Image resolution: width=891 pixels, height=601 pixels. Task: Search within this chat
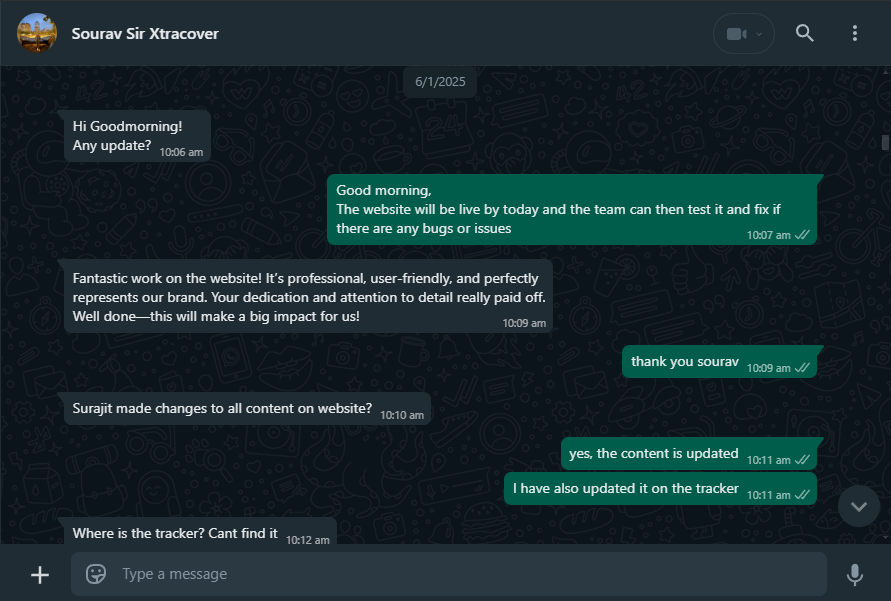pos(805,34)
